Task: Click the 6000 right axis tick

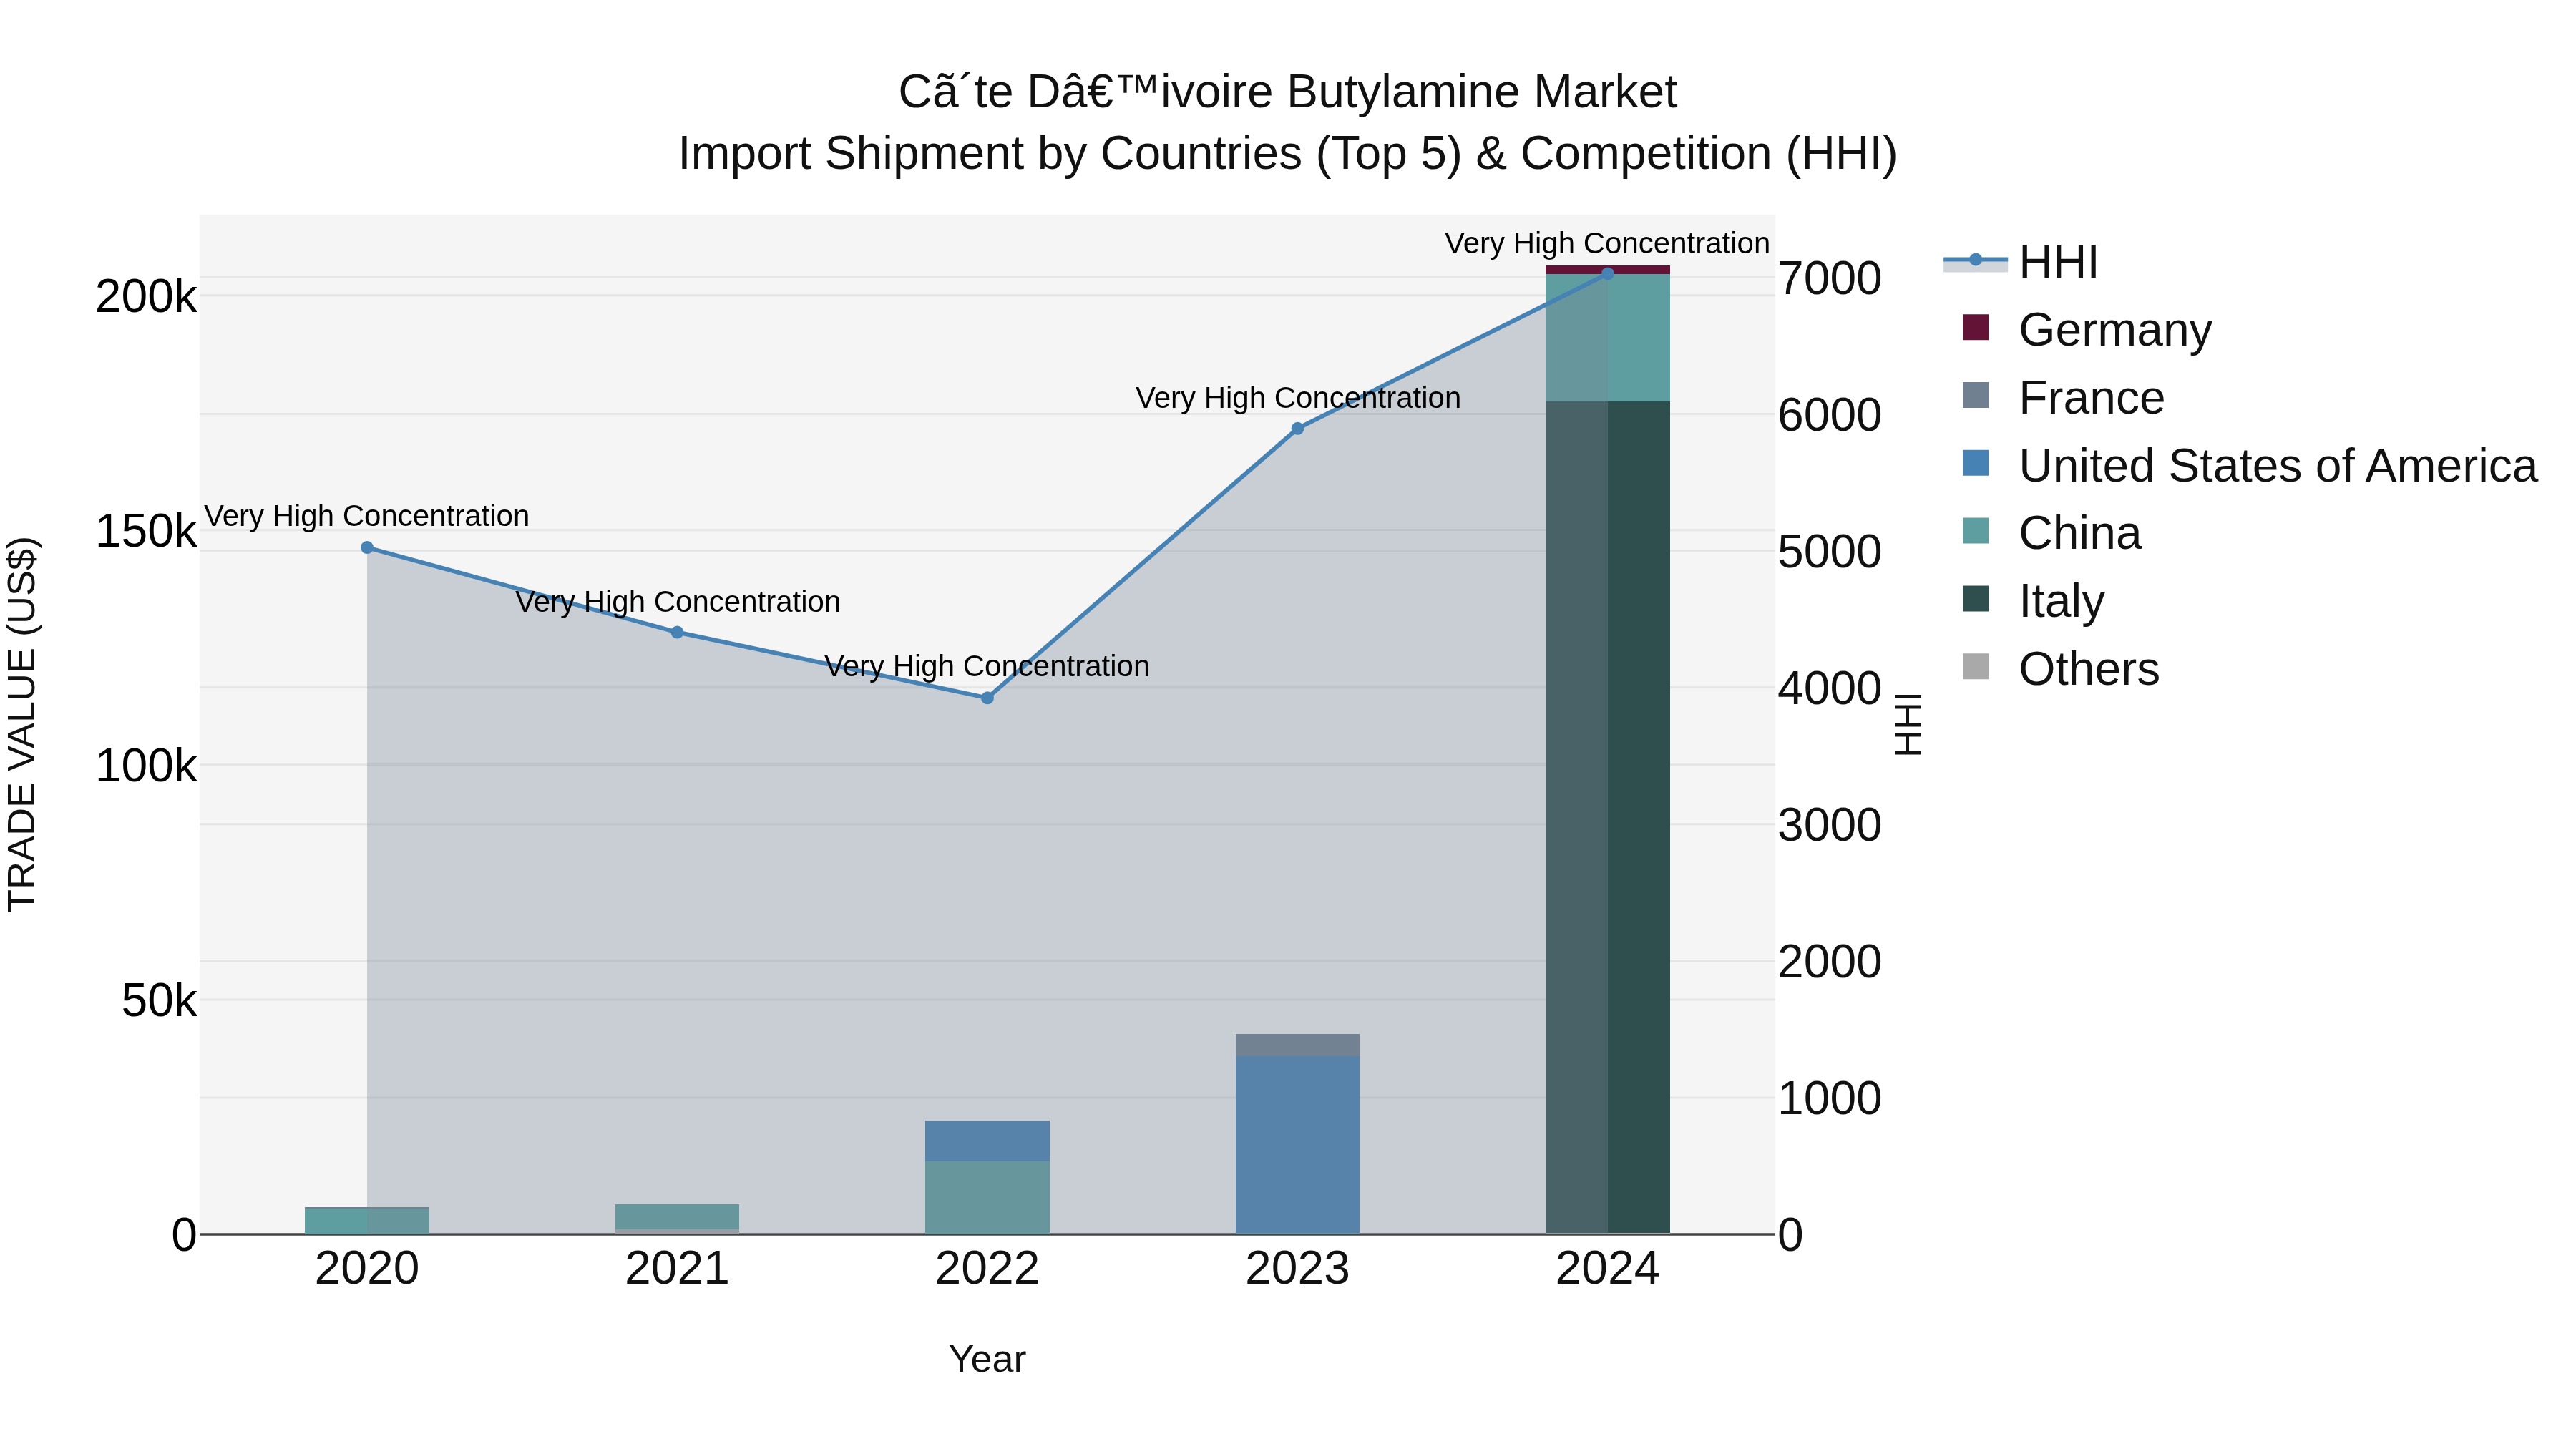Action: pyautogui.click(x=1830, y=415)
